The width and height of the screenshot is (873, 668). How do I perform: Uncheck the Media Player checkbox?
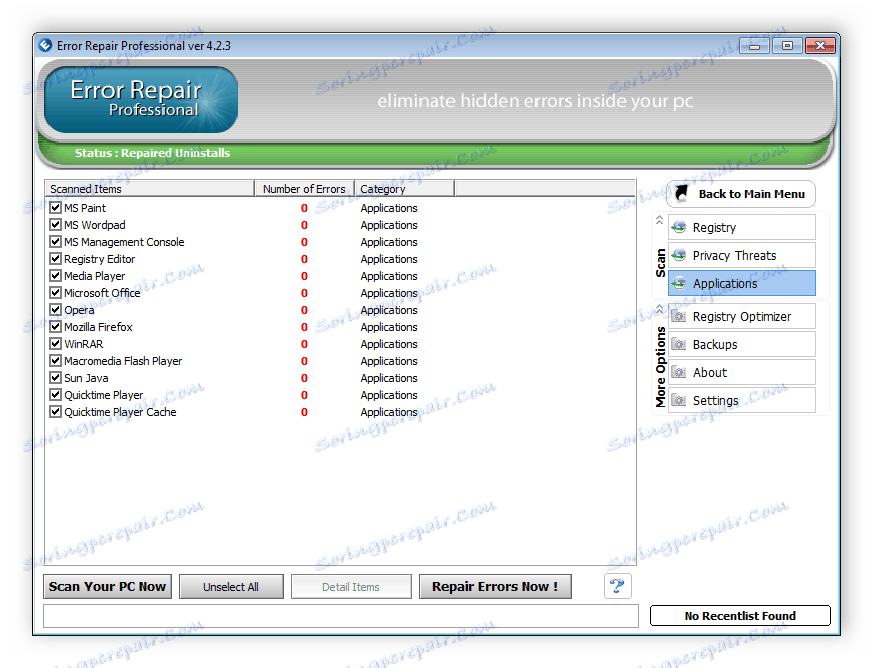click(x=55, y=276)
